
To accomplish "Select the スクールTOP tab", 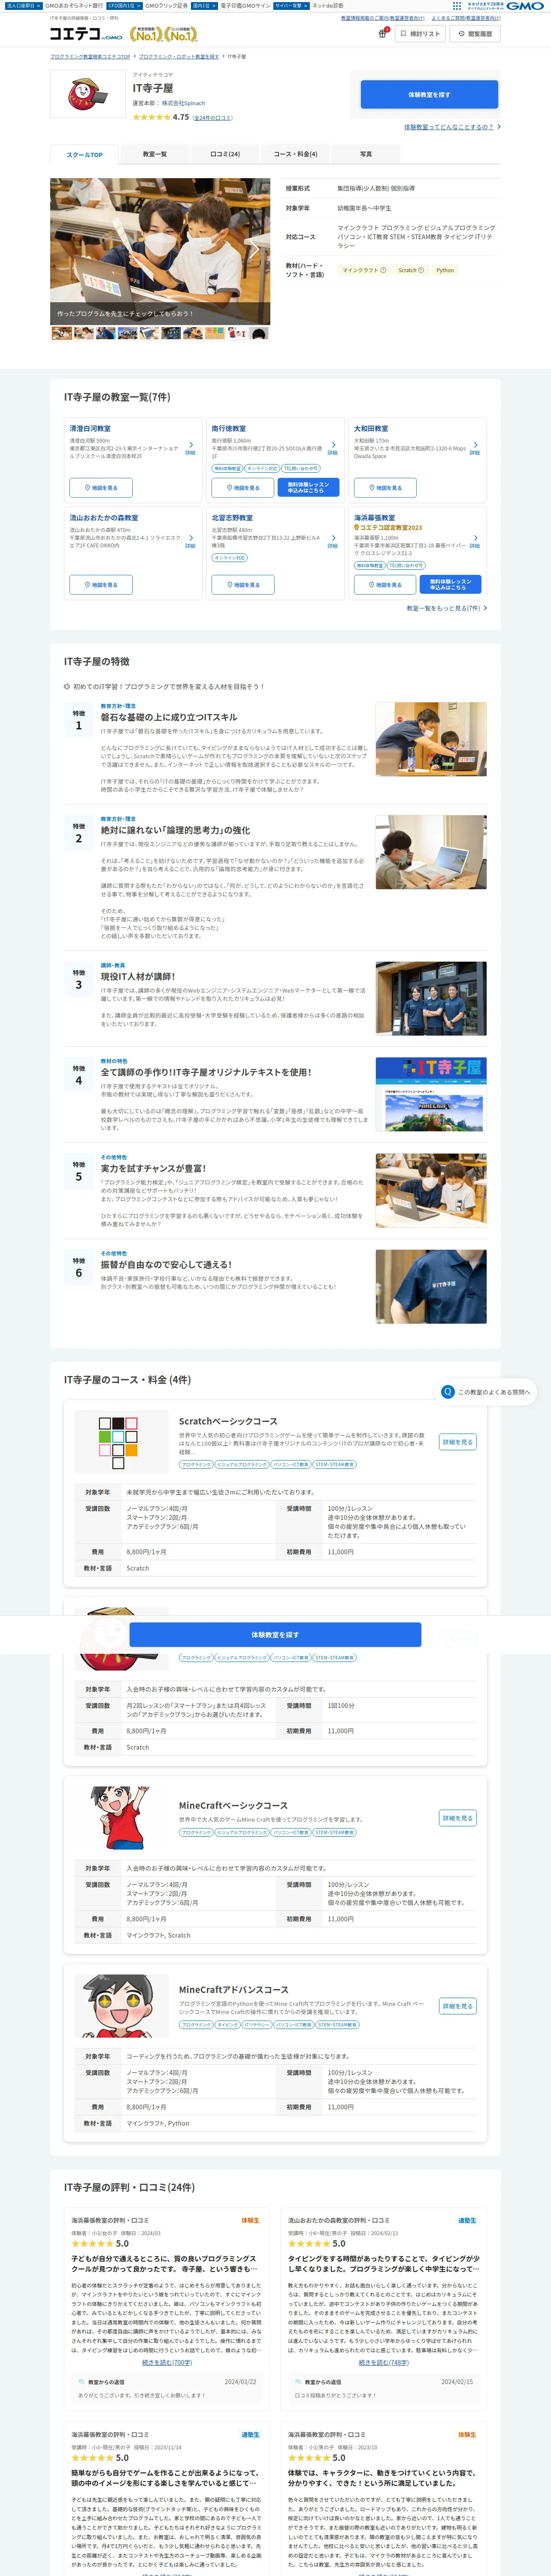I will [85, 155].
